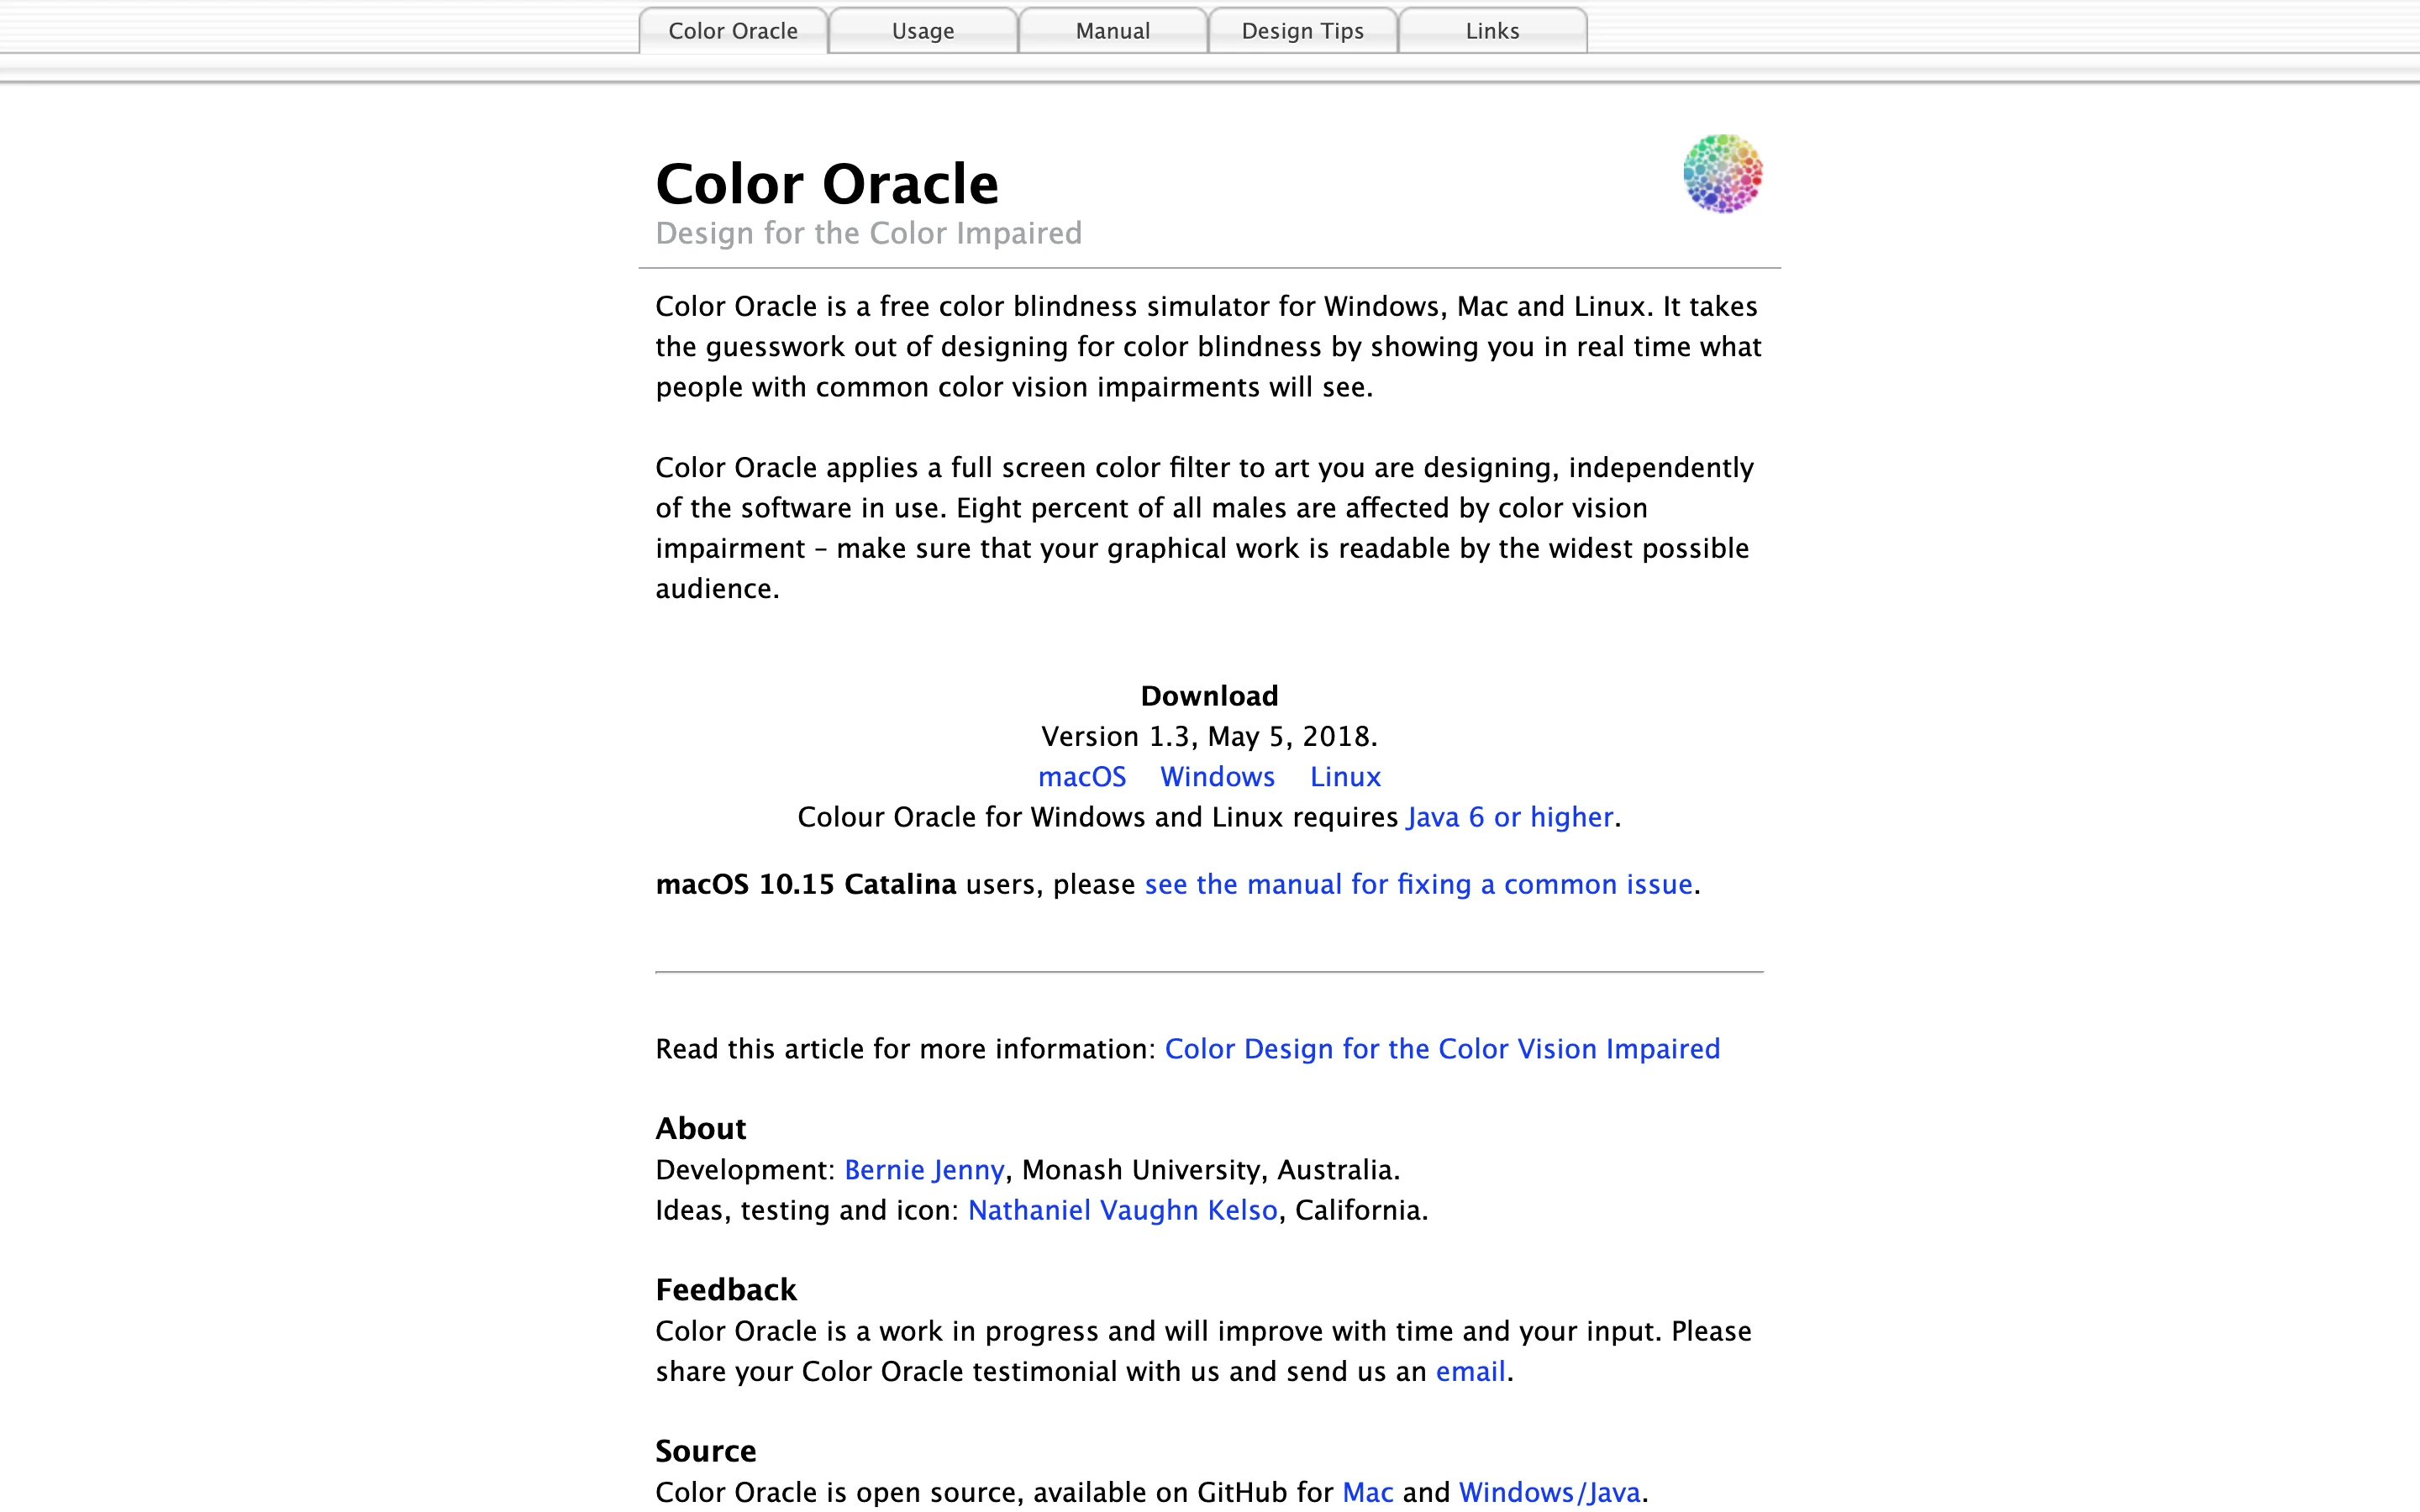Visit Bernie Jenny's page
The width and height of the screenshot is (2420, 1512).
click(x=924, y=1170)
